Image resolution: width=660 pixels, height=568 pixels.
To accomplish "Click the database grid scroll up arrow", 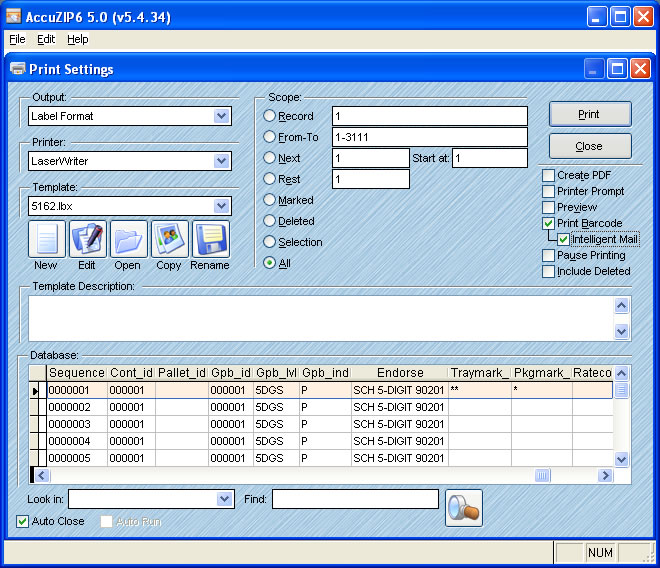I will coord(621,373).
